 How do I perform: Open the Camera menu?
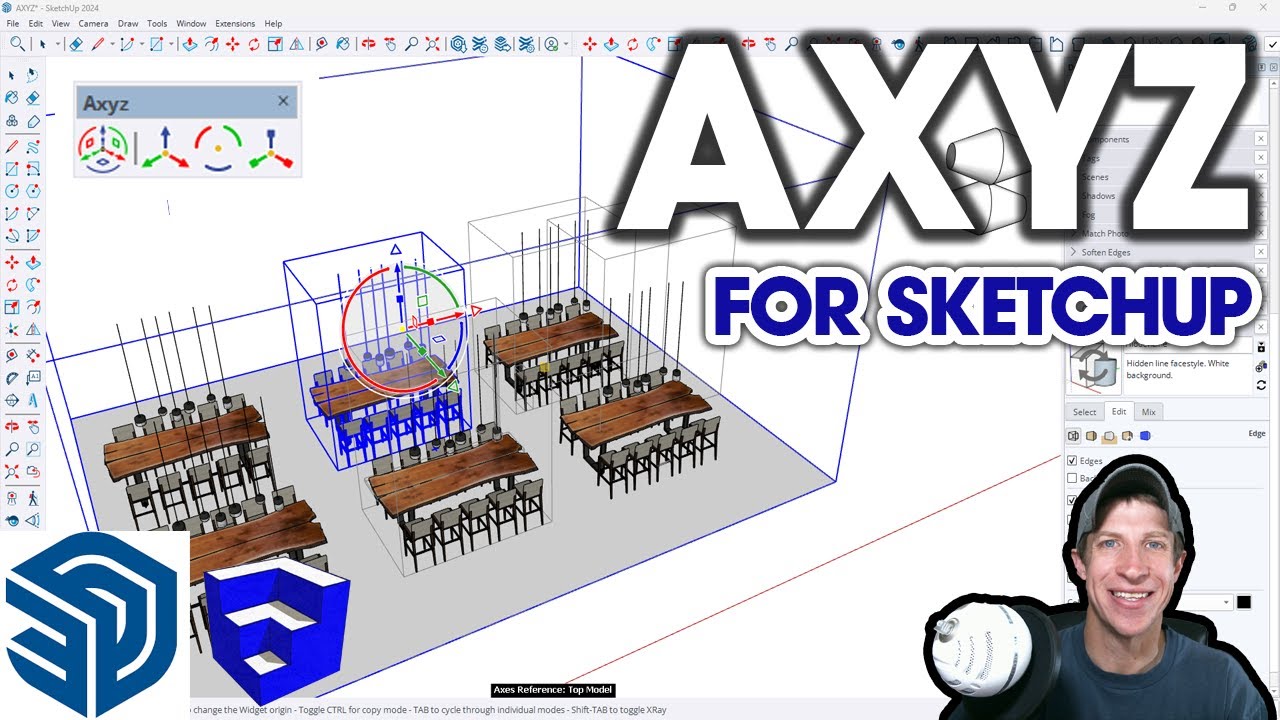(93, 23)
